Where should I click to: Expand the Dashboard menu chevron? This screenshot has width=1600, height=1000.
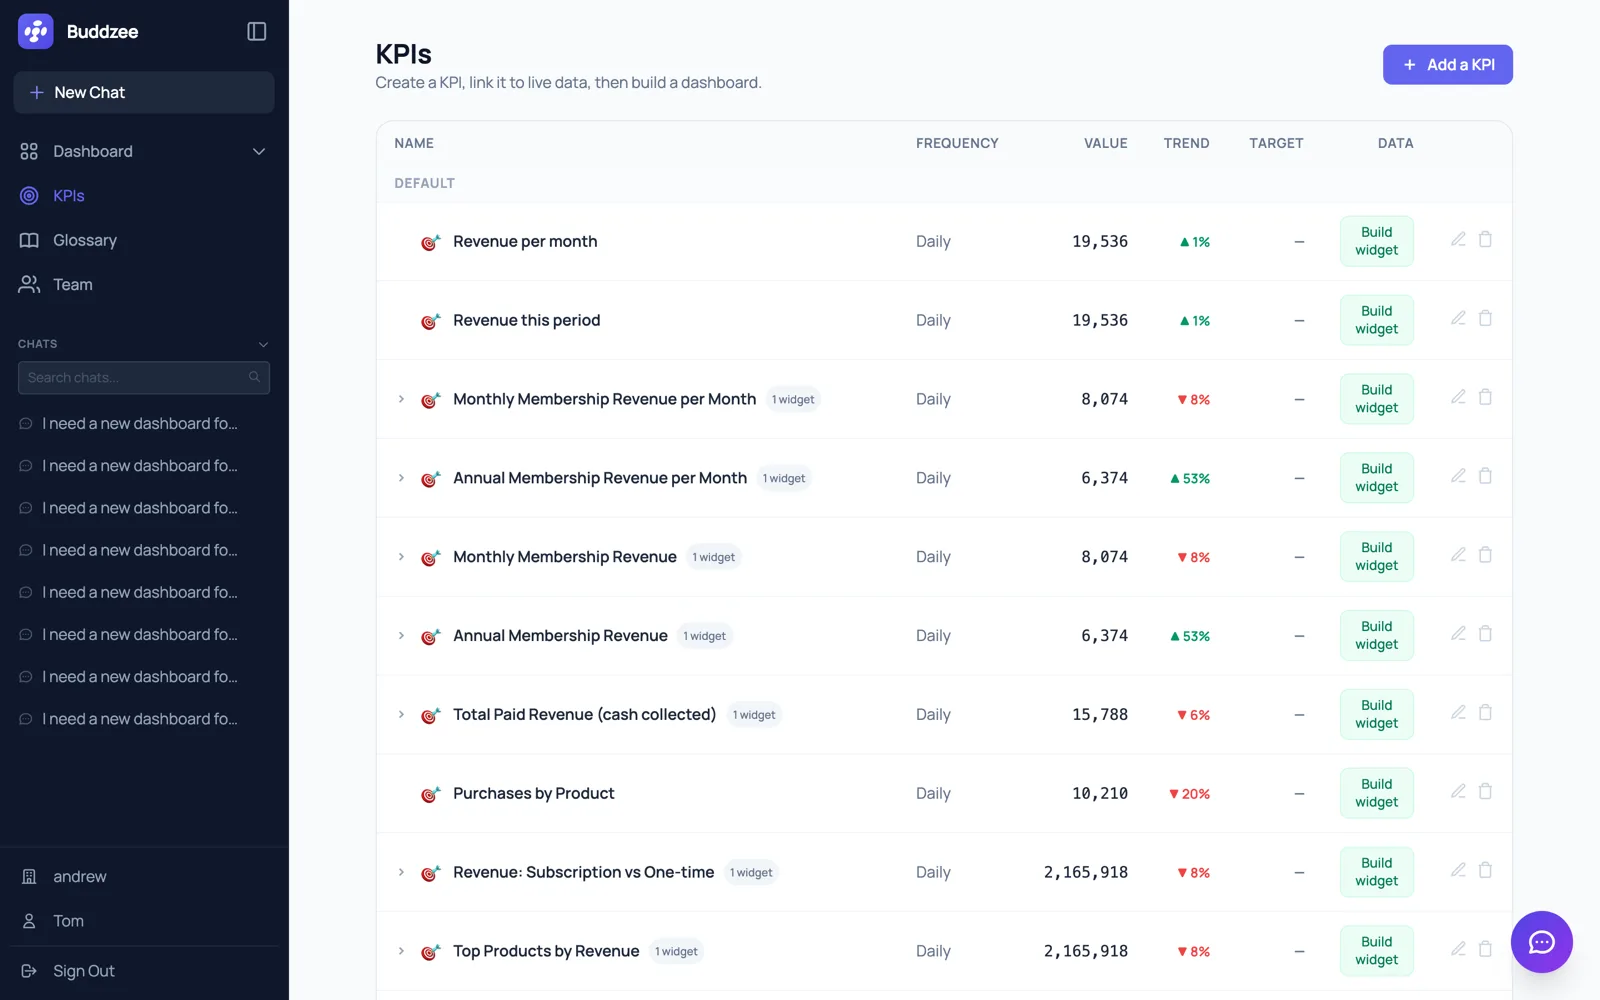coord(259,152)
